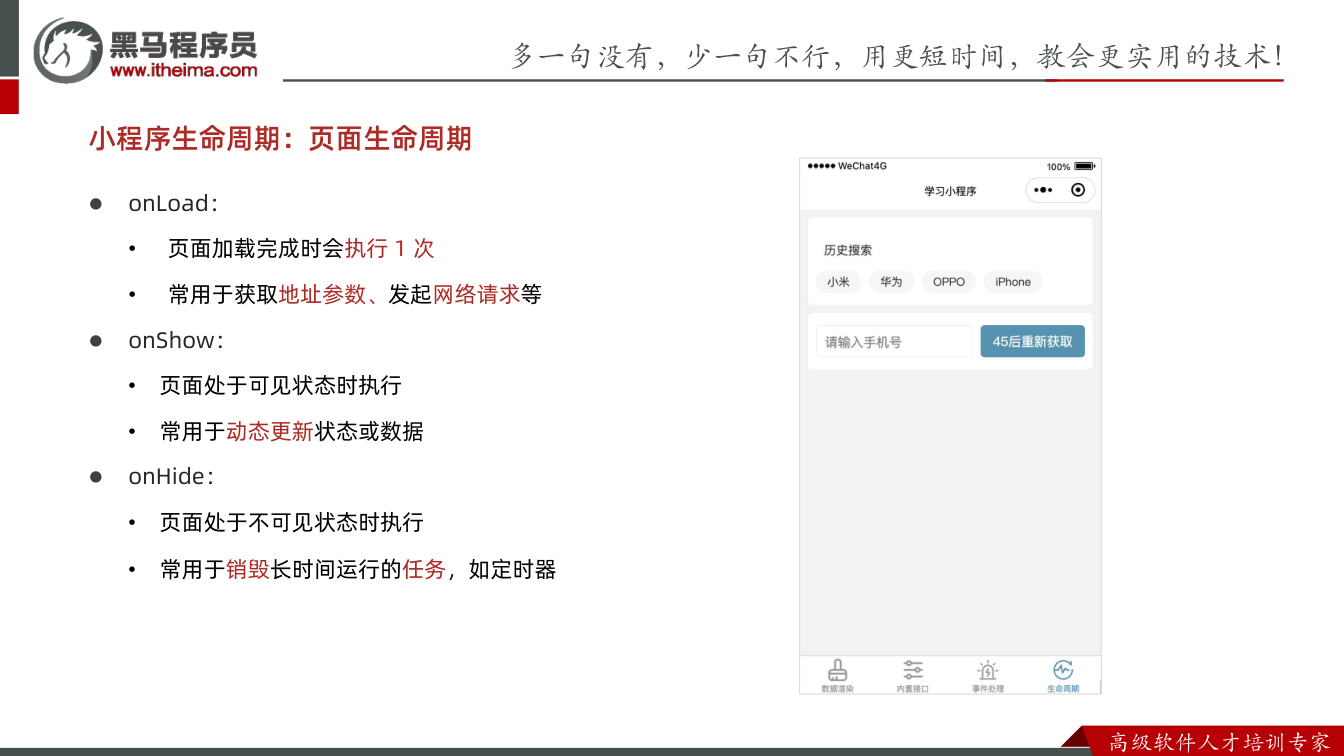Image resolution: width=1344 pixels, height=756 pixels.
Task: Select the 生命周期 tab
Action: pos(1063,676)
